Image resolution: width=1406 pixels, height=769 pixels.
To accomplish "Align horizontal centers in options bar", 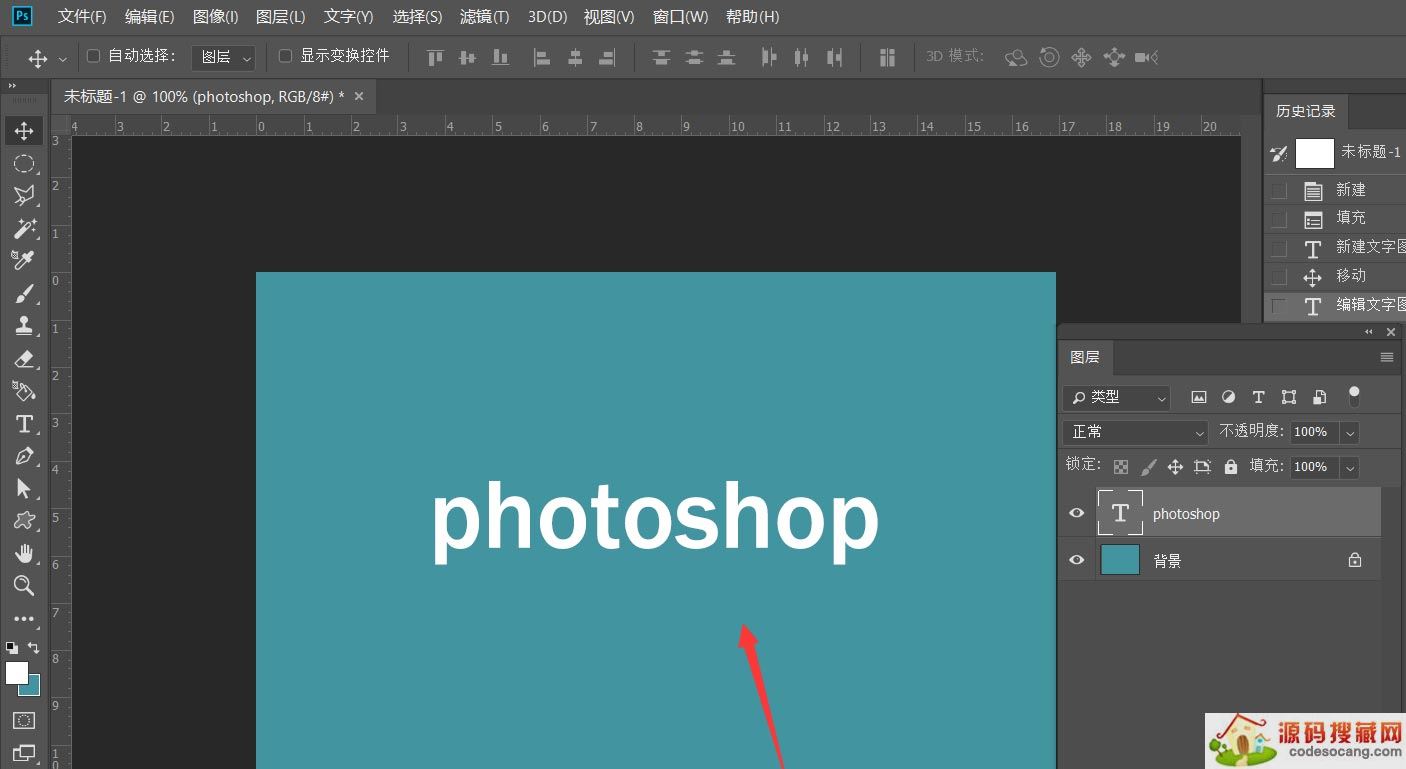I will tap(575, 58).
